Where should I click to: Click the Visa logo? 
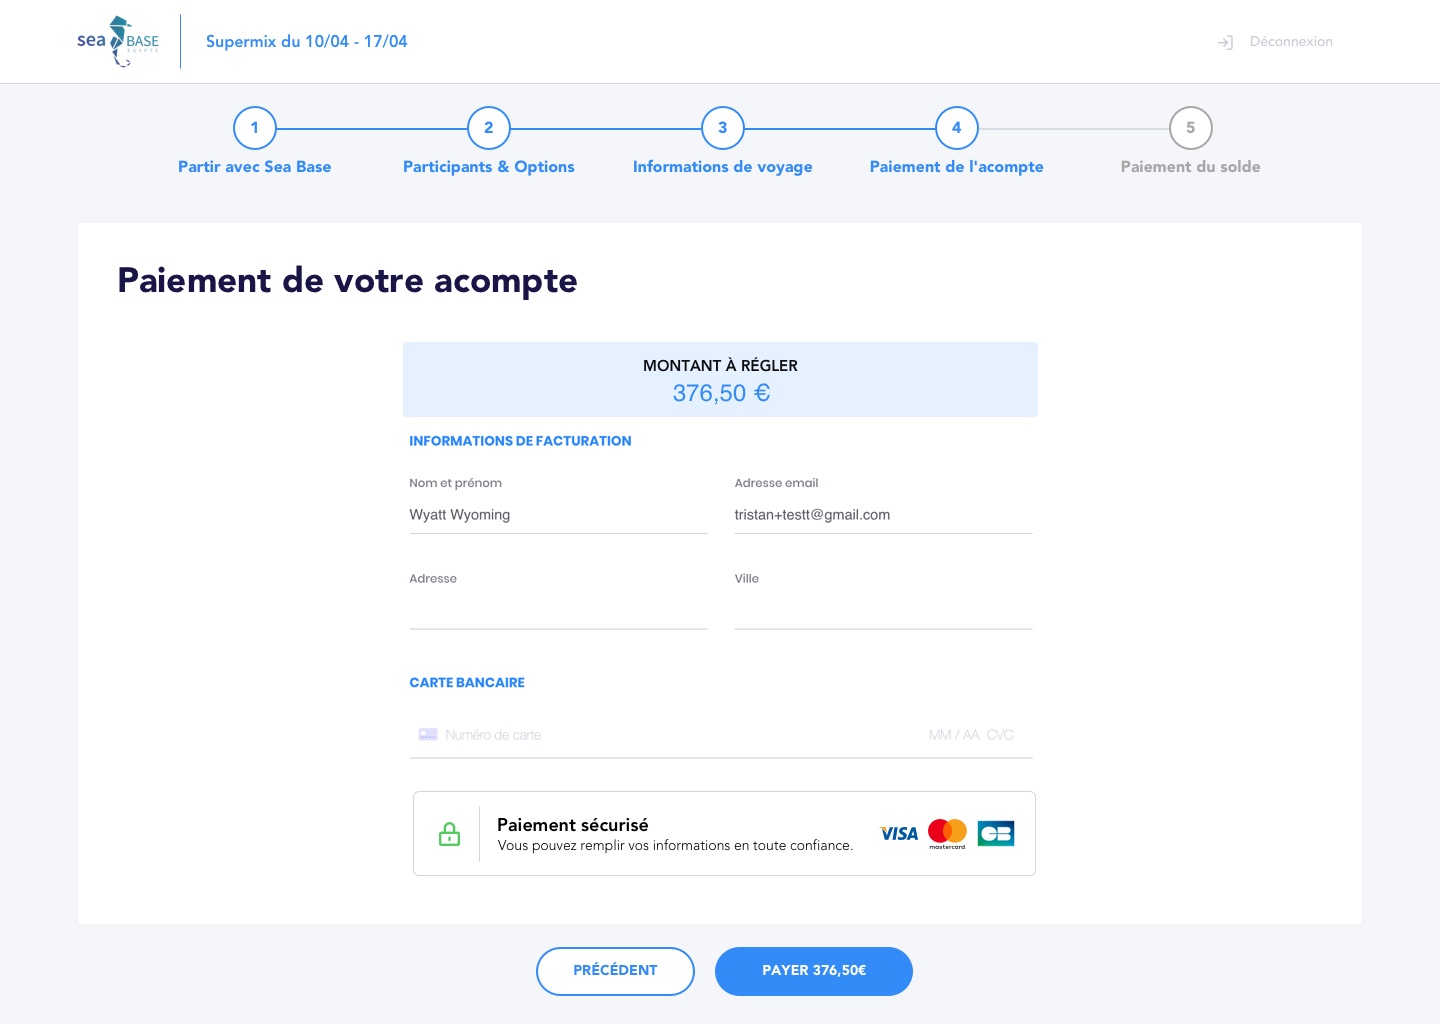tap(899, 834)
